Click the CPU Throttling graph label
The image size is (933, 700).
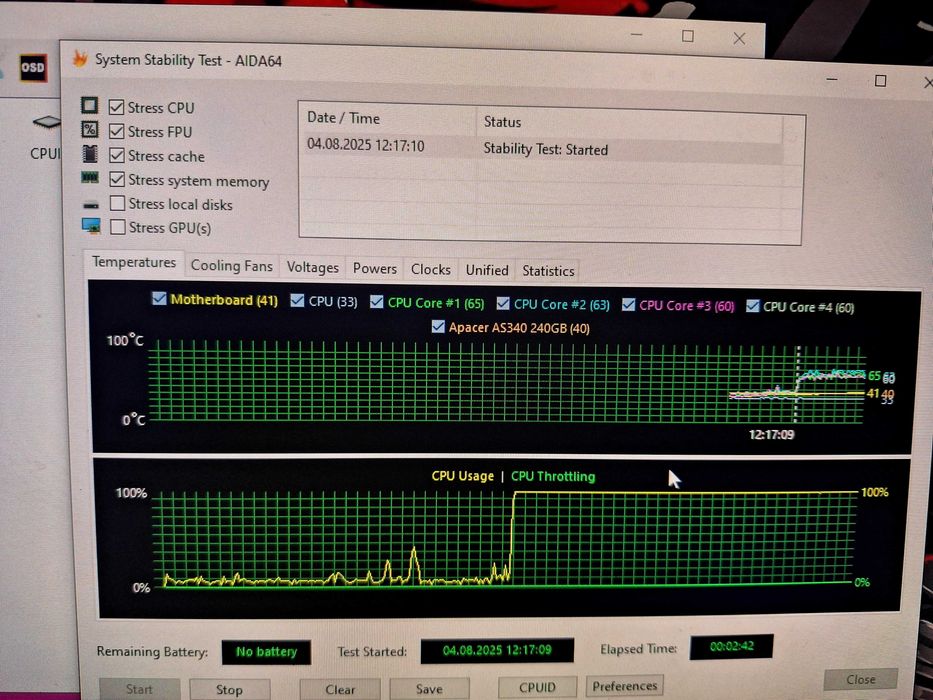[x=553, y=477]
